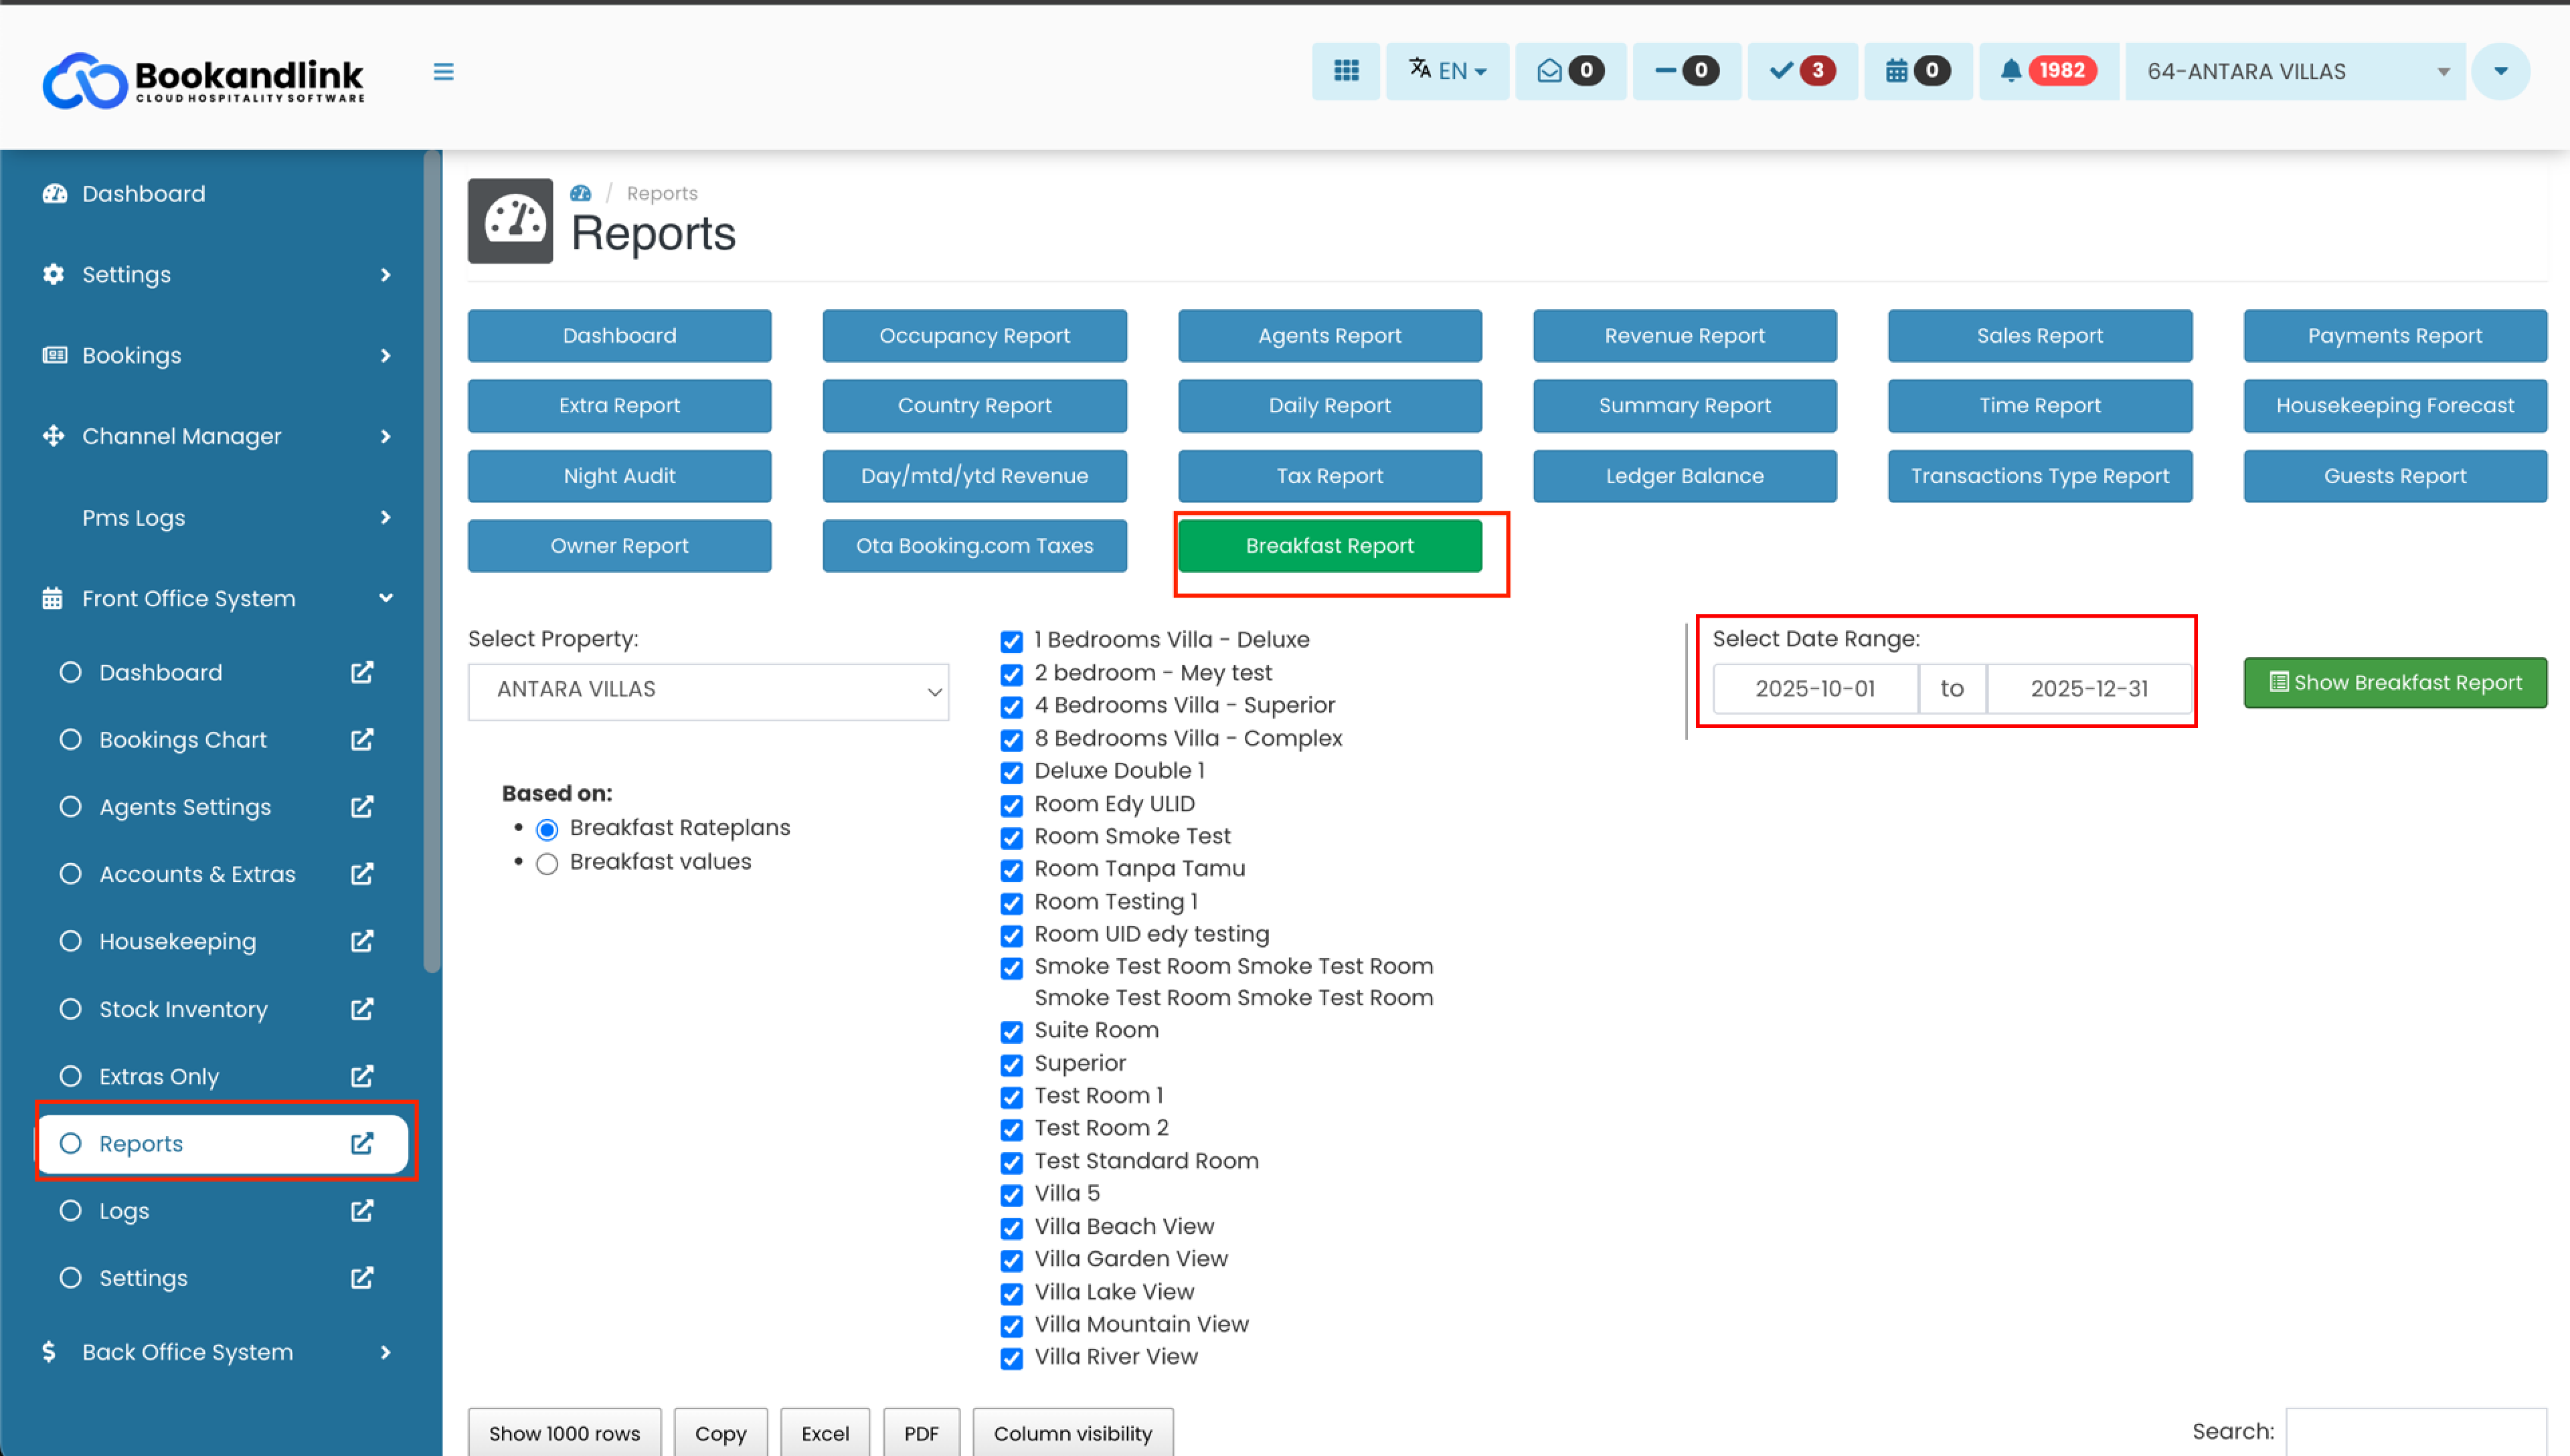
Task: Click Show Breakfast Report button
Action: click(x=2395, y=683)
